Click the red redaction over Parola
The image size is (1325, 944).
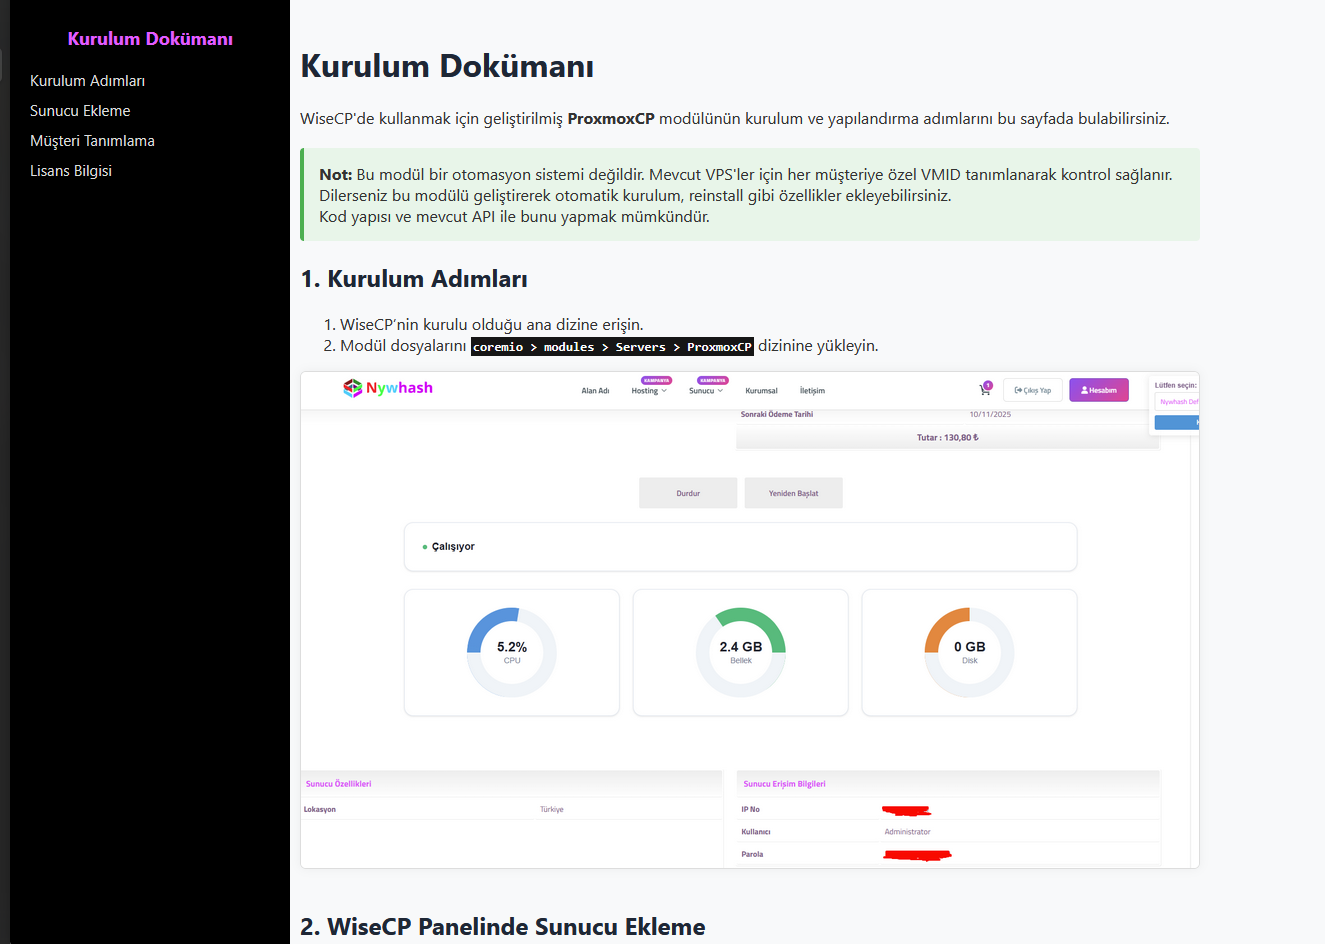(x=917, y=855)
